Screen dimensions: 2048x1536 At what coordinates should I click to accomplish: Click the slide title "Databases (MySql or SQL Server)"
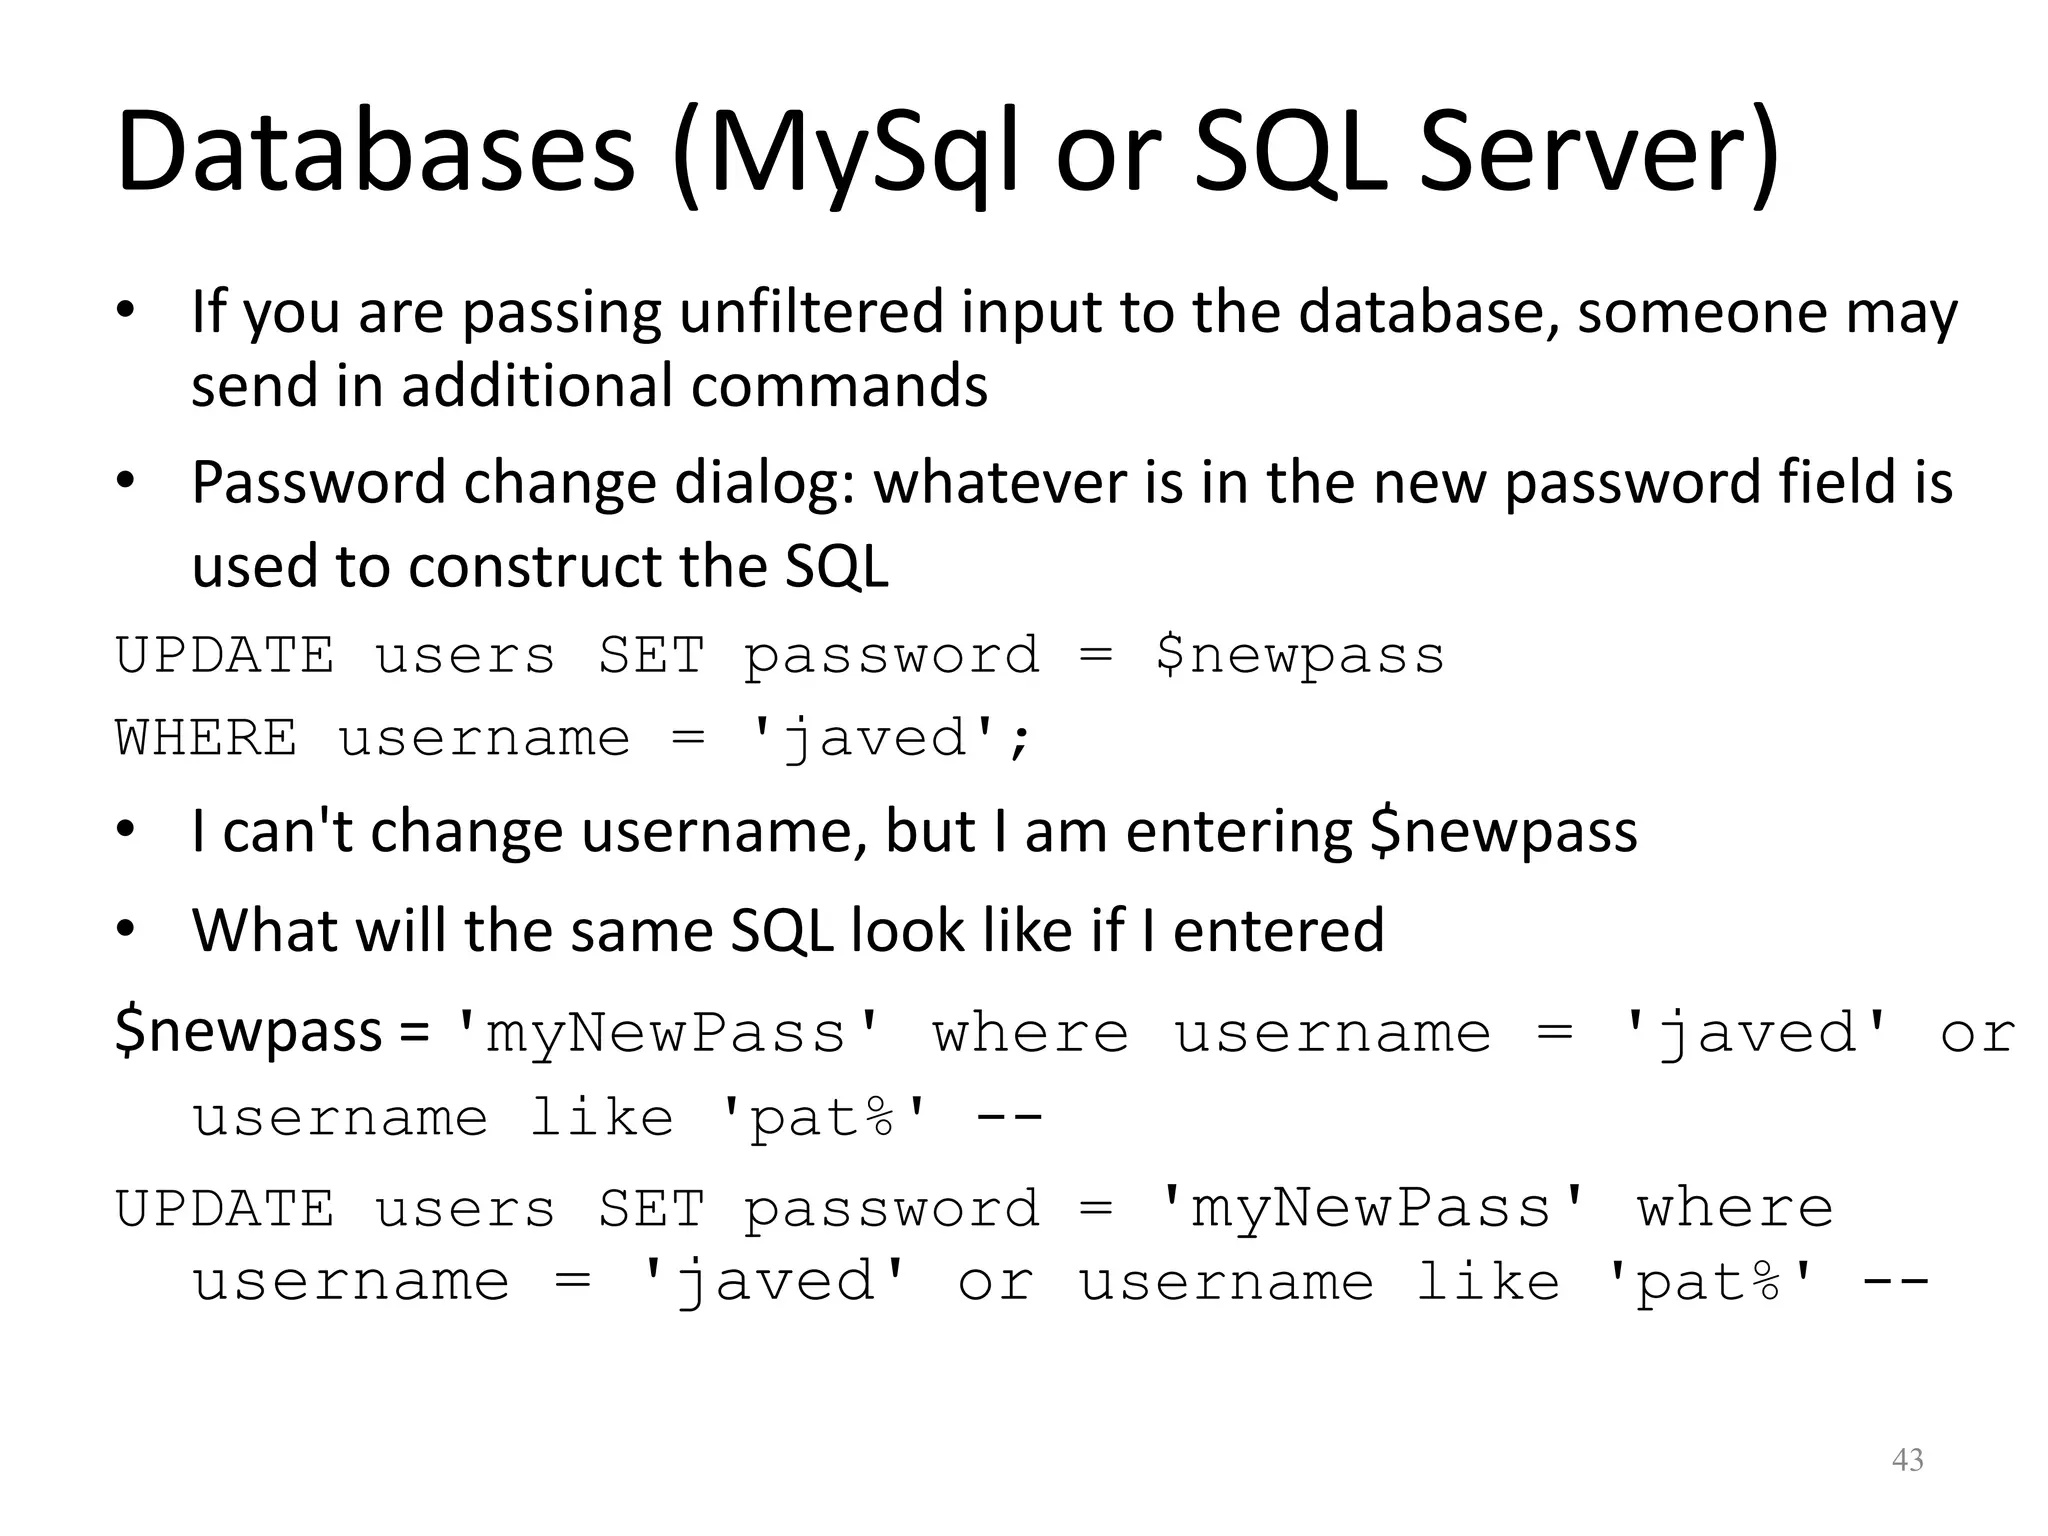[946, 153]
